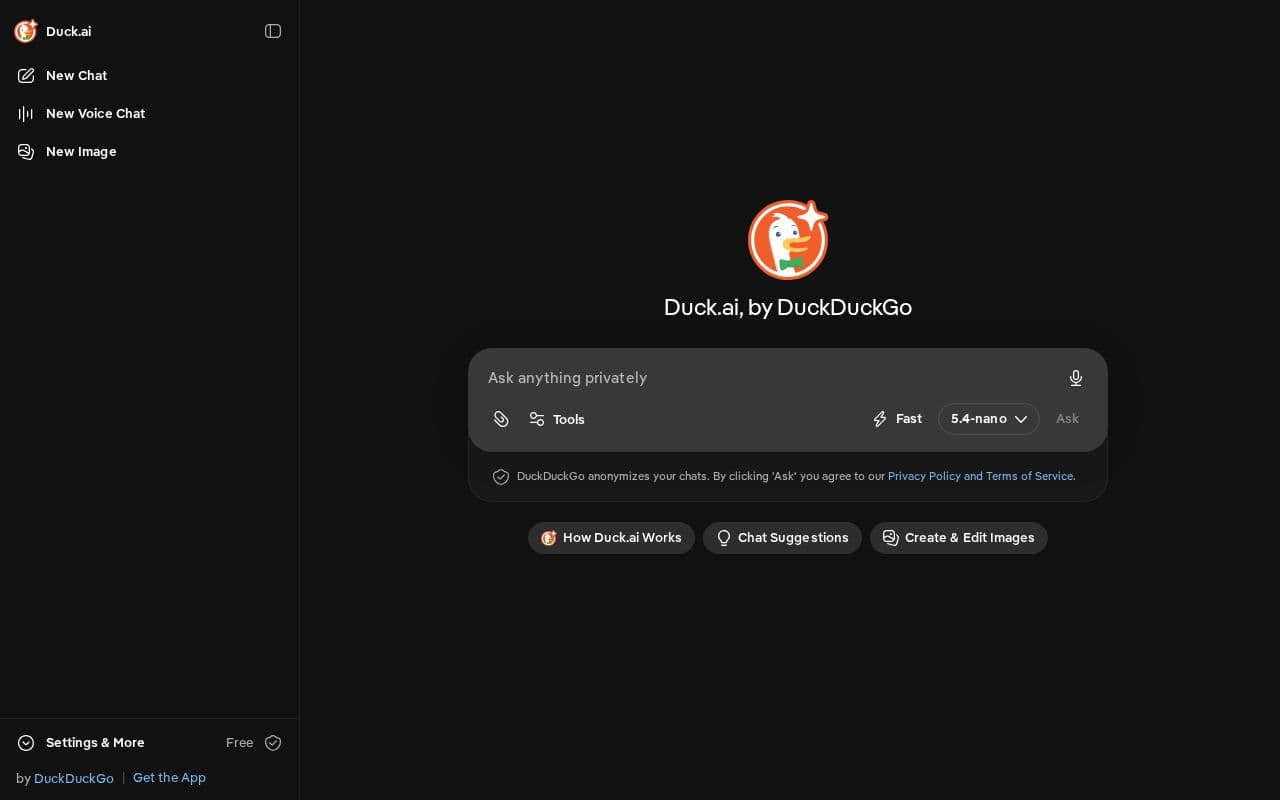The image size is (1280, 800).
Task: Open Chat Suggestions
Action: point(782,538)
